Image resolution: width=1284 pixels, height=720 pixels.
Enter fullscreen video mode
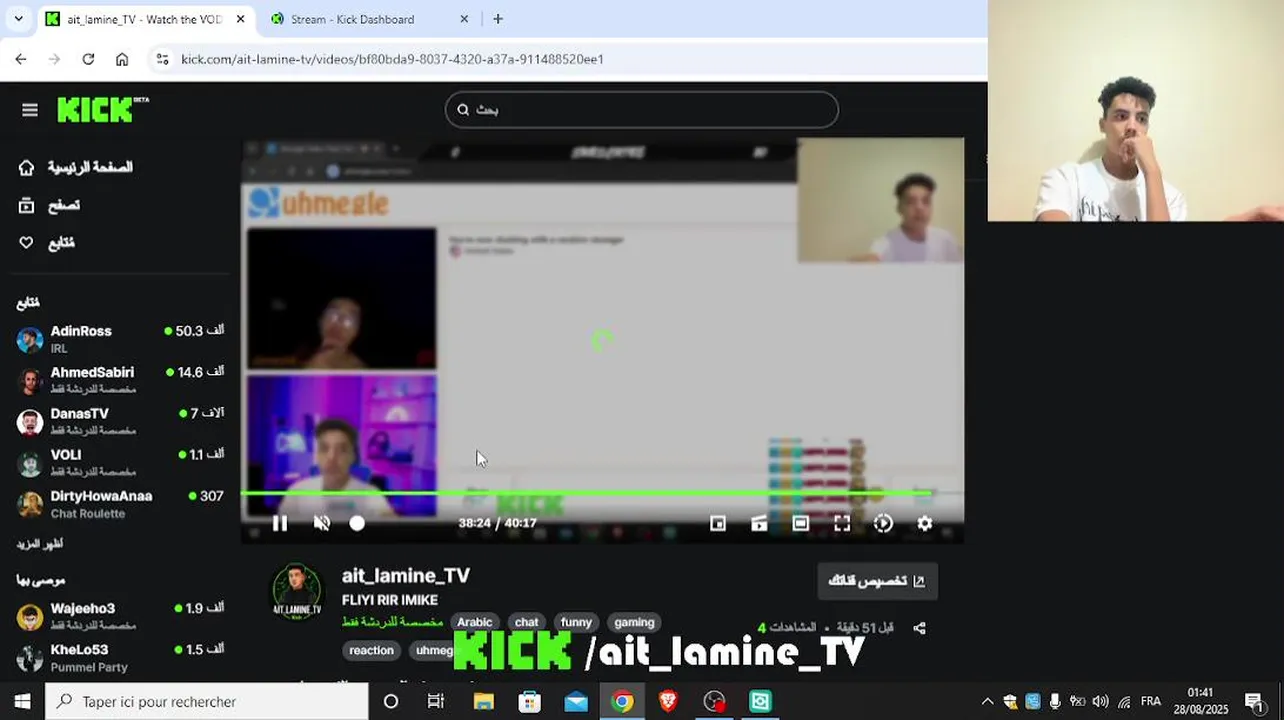842,523
